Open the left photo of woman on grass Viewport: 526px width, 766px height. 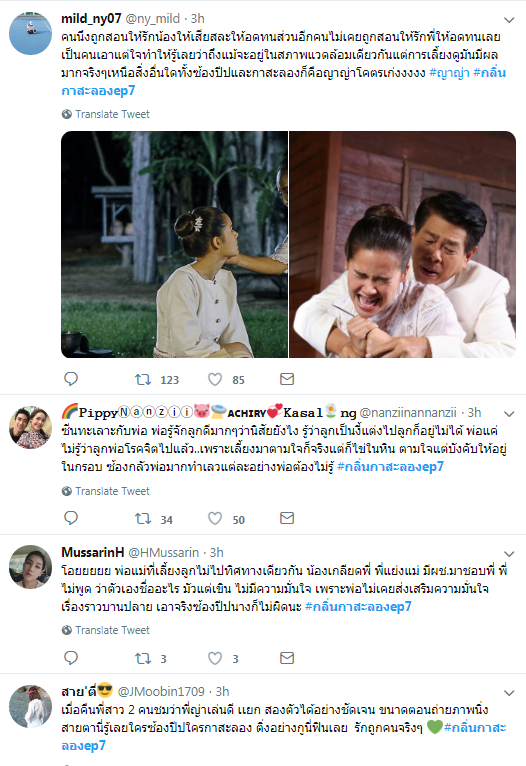click(x=174, y=244)
